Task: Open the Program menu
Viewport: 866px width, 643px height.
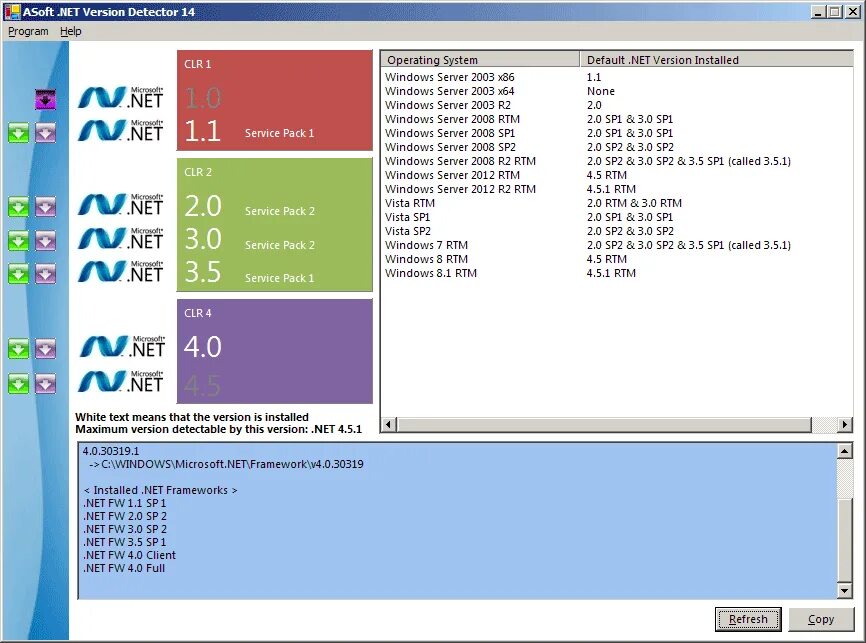Action: (28, 31)
